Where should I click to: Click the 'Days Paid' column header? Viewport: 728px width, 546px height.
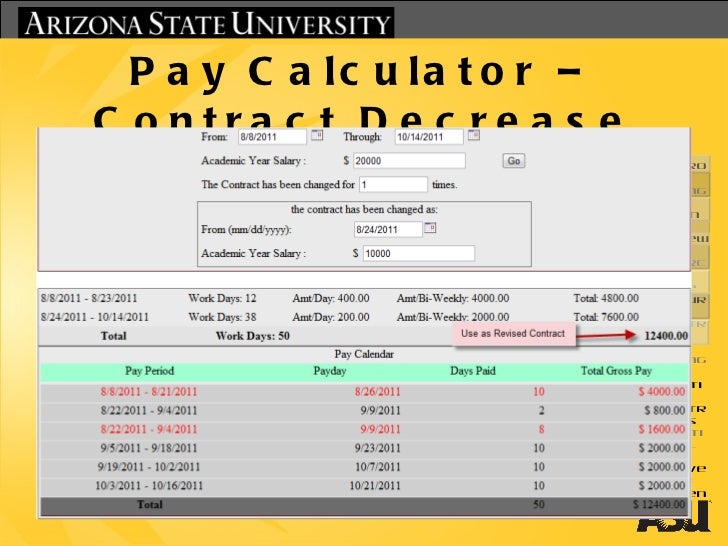473,371
